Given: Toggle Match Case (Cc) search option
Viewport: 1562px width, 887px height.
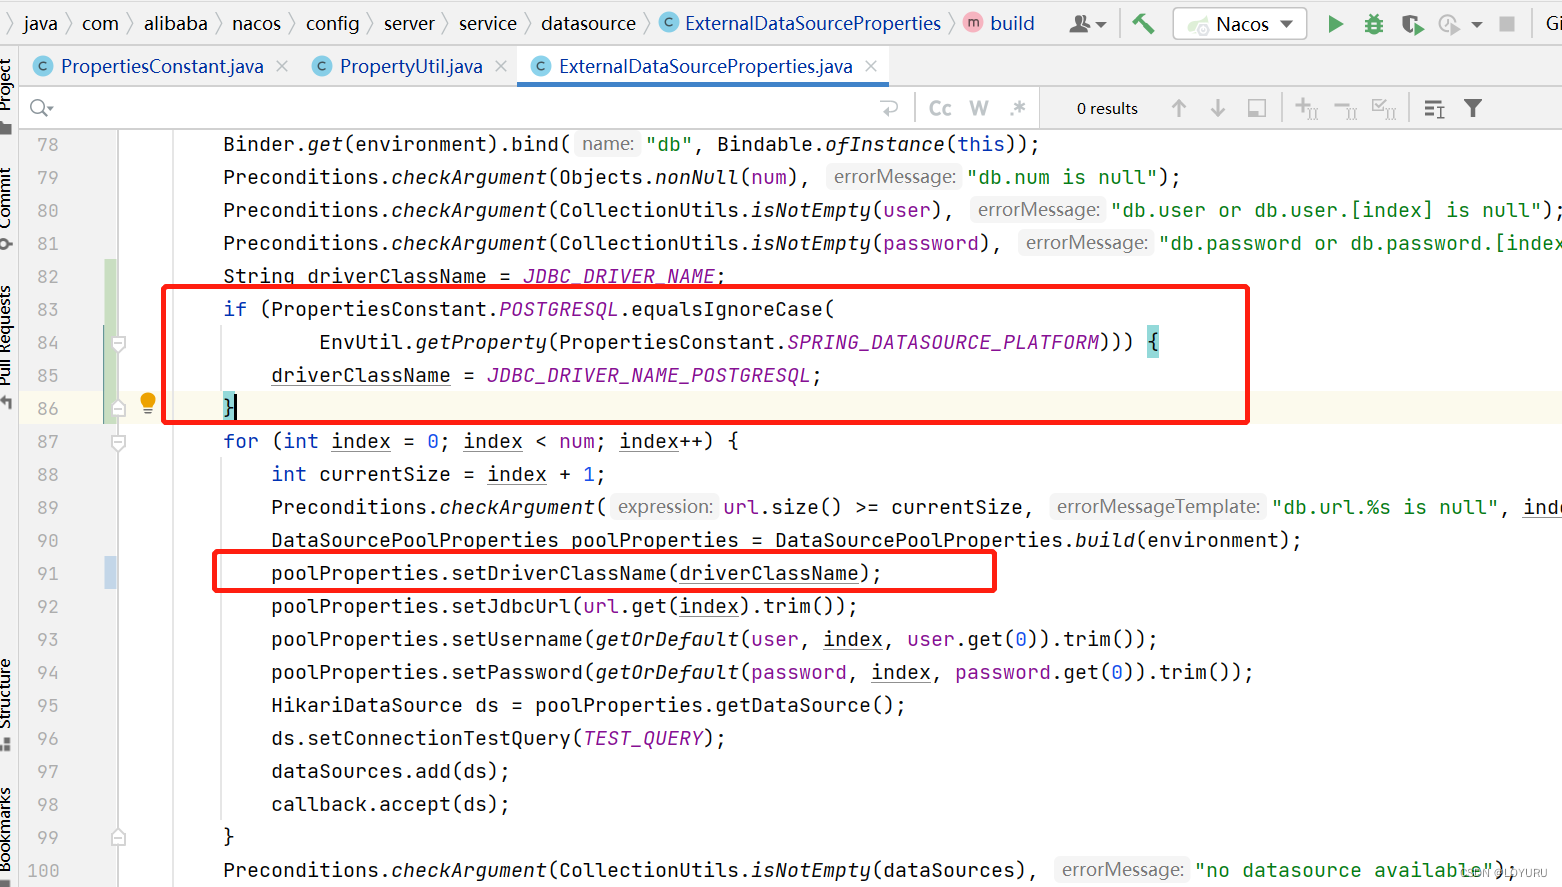Looking at the screenshot, I should tap(940, 108).
